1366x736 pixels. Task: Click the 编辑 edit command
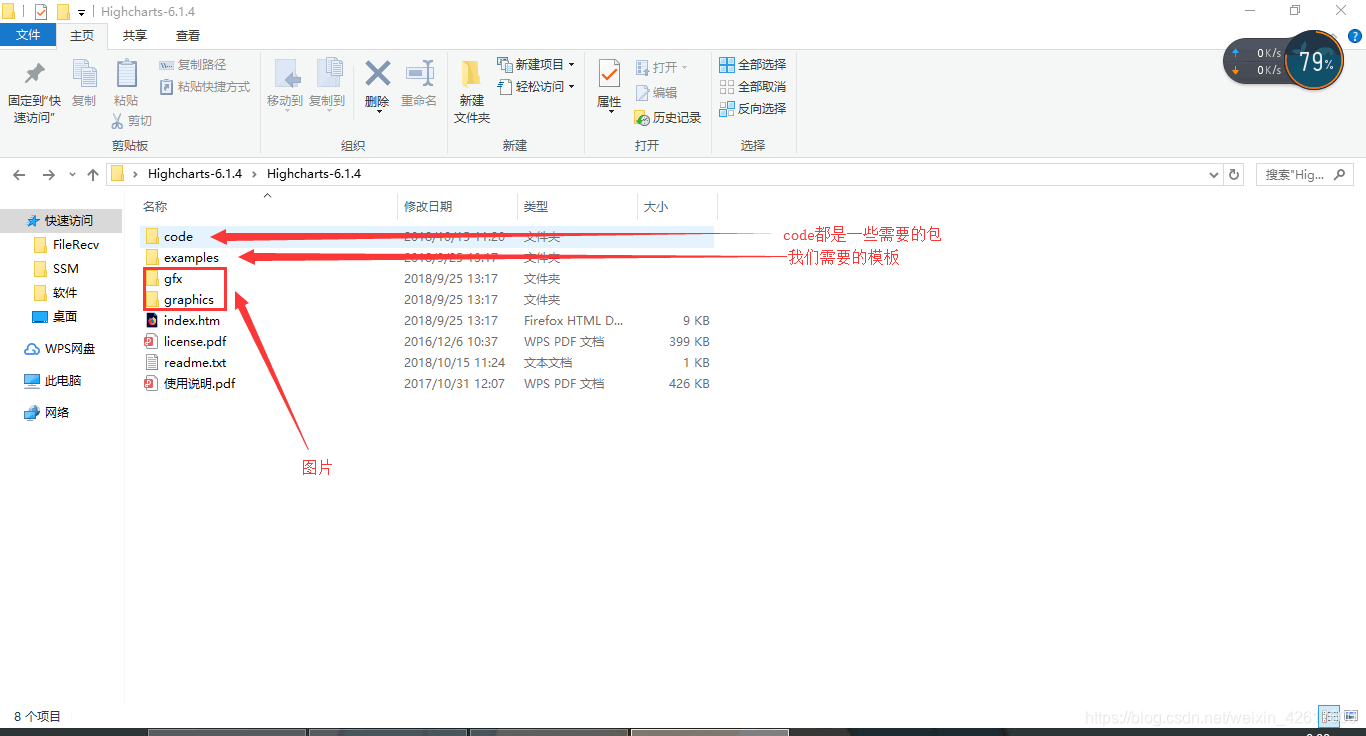click(x=656, y=92)
